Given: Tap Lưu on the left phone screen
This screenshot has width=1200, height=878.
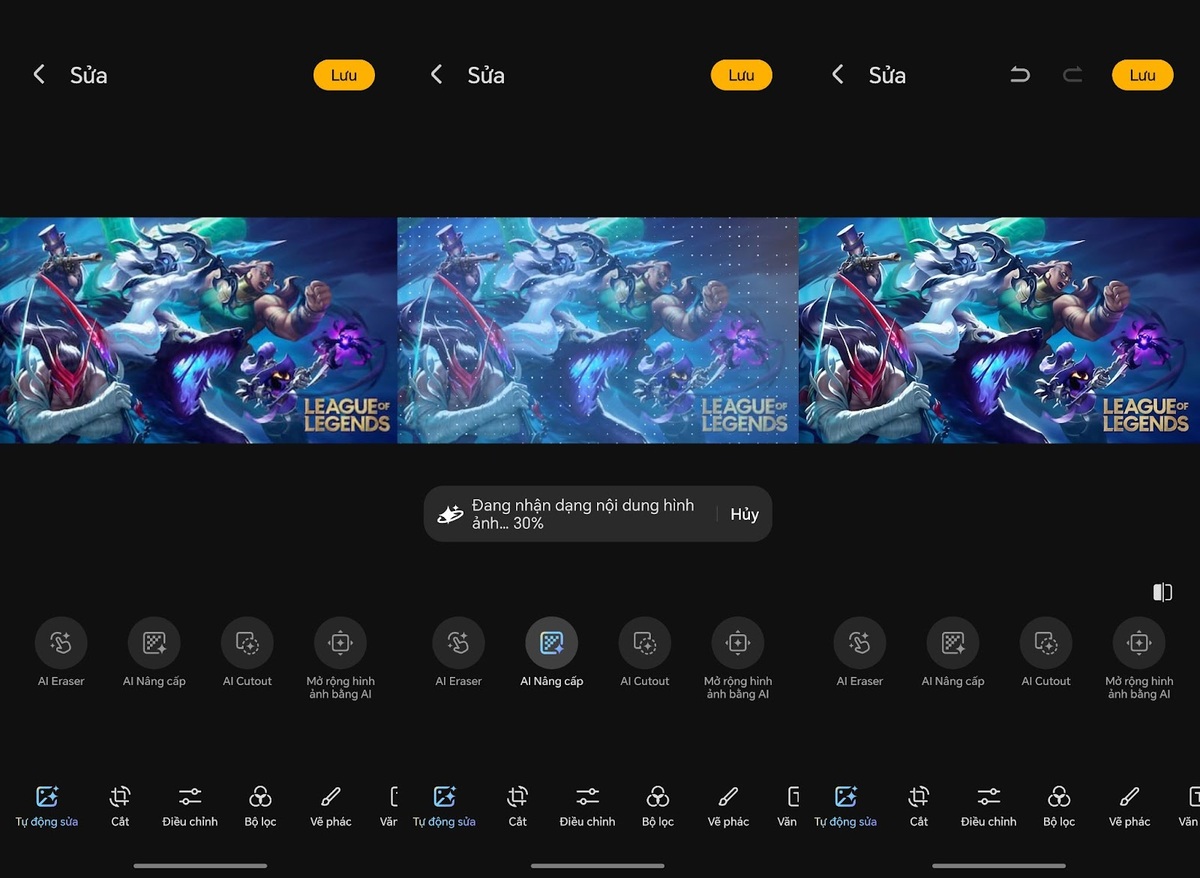Looking at the screenshot, I should (344, 75).
